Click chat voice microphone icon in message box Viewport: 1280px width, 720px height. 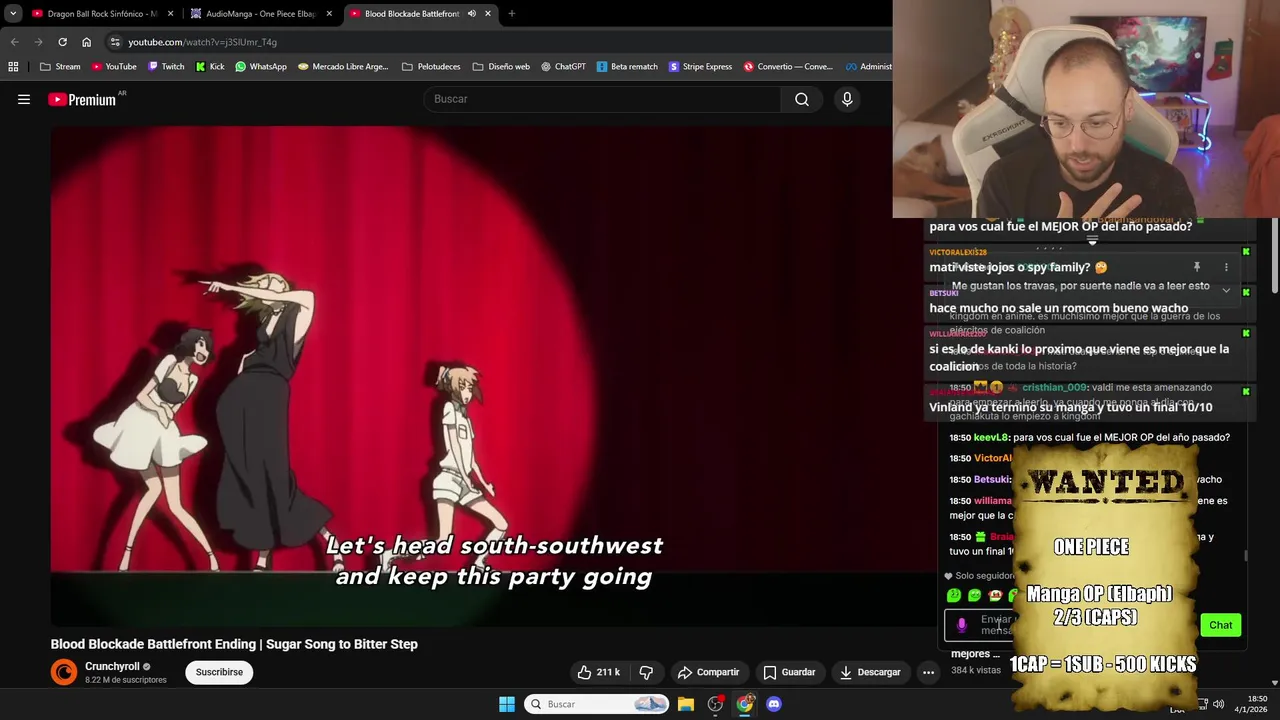click(x=962, y=625)
